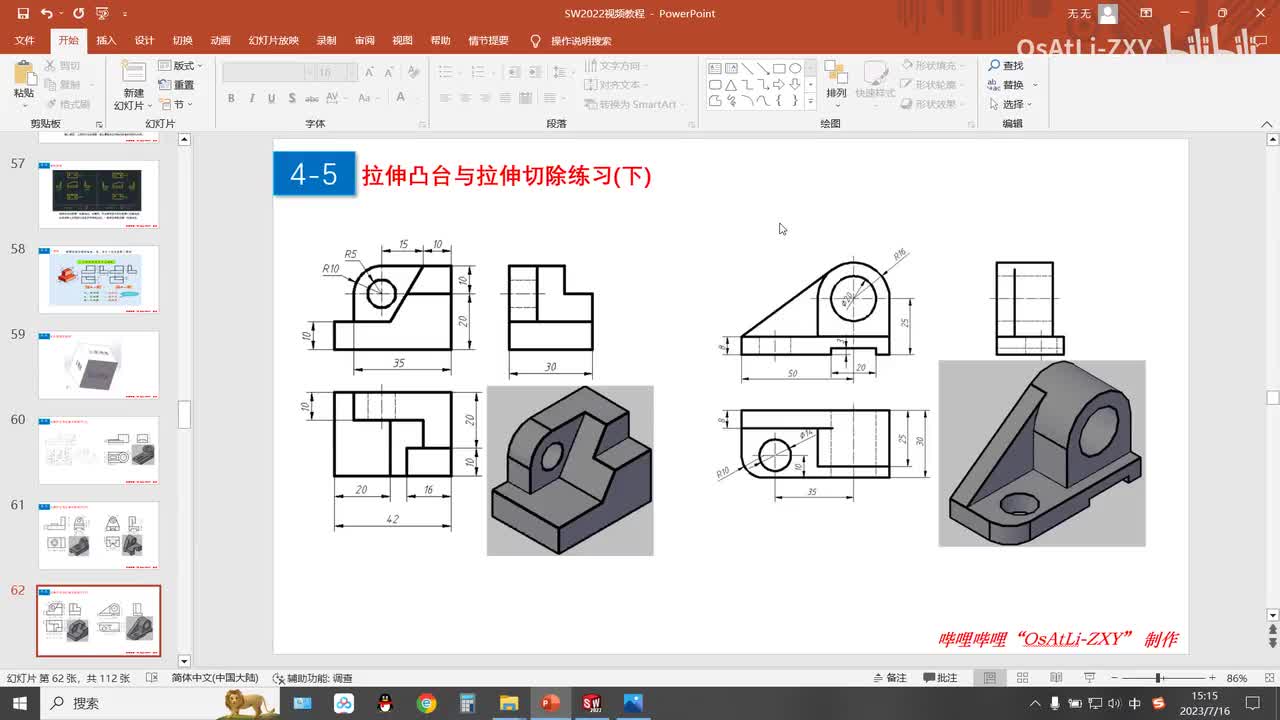Open the Layout (版式) dropdown
The width and height of the screenshot is (1280, 720).
[180, 66]
